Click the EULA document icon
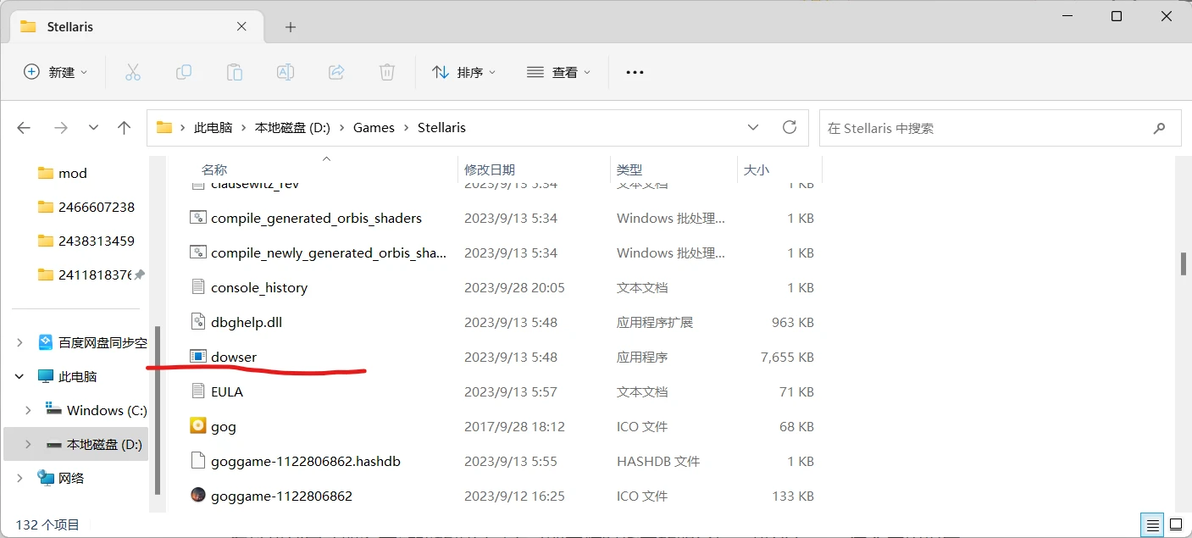The image size is (1192, 538). coord(198,392)
